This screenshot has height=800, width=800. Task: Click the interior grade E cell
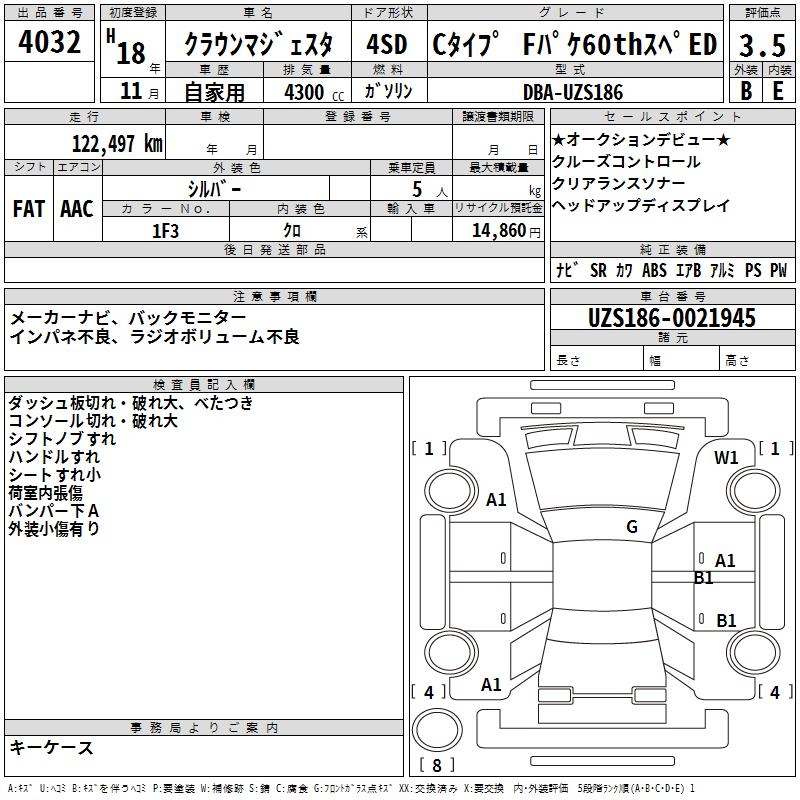click(778, 91)
